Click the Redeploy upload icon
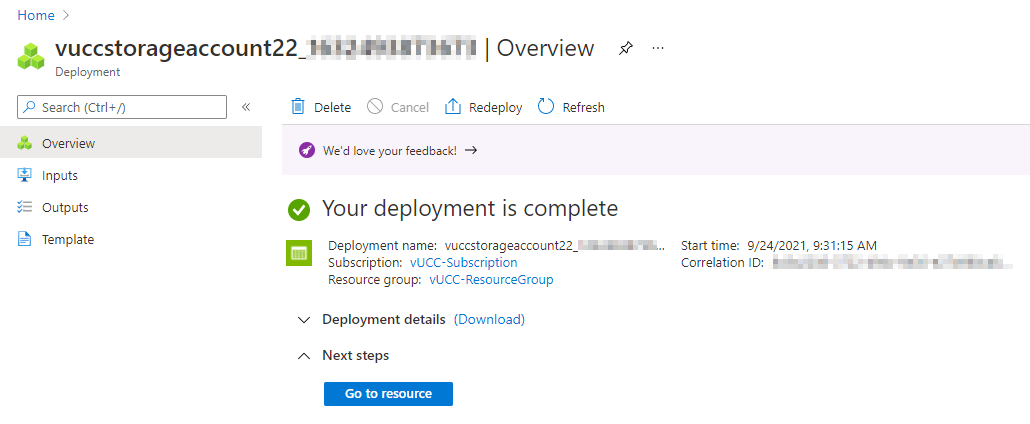1030x424 pixels. pos(453,107)
